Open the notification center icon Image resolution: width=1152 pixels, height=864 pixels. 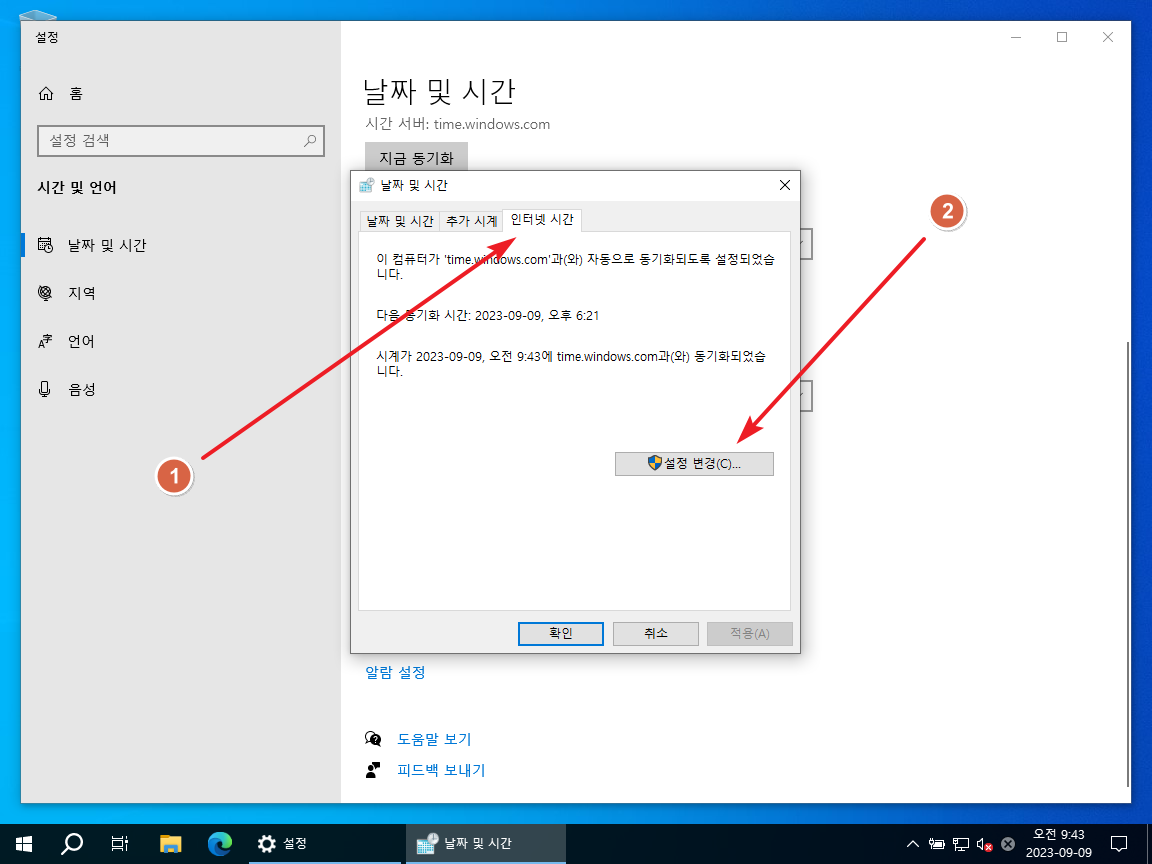(x=1119, y=843)
